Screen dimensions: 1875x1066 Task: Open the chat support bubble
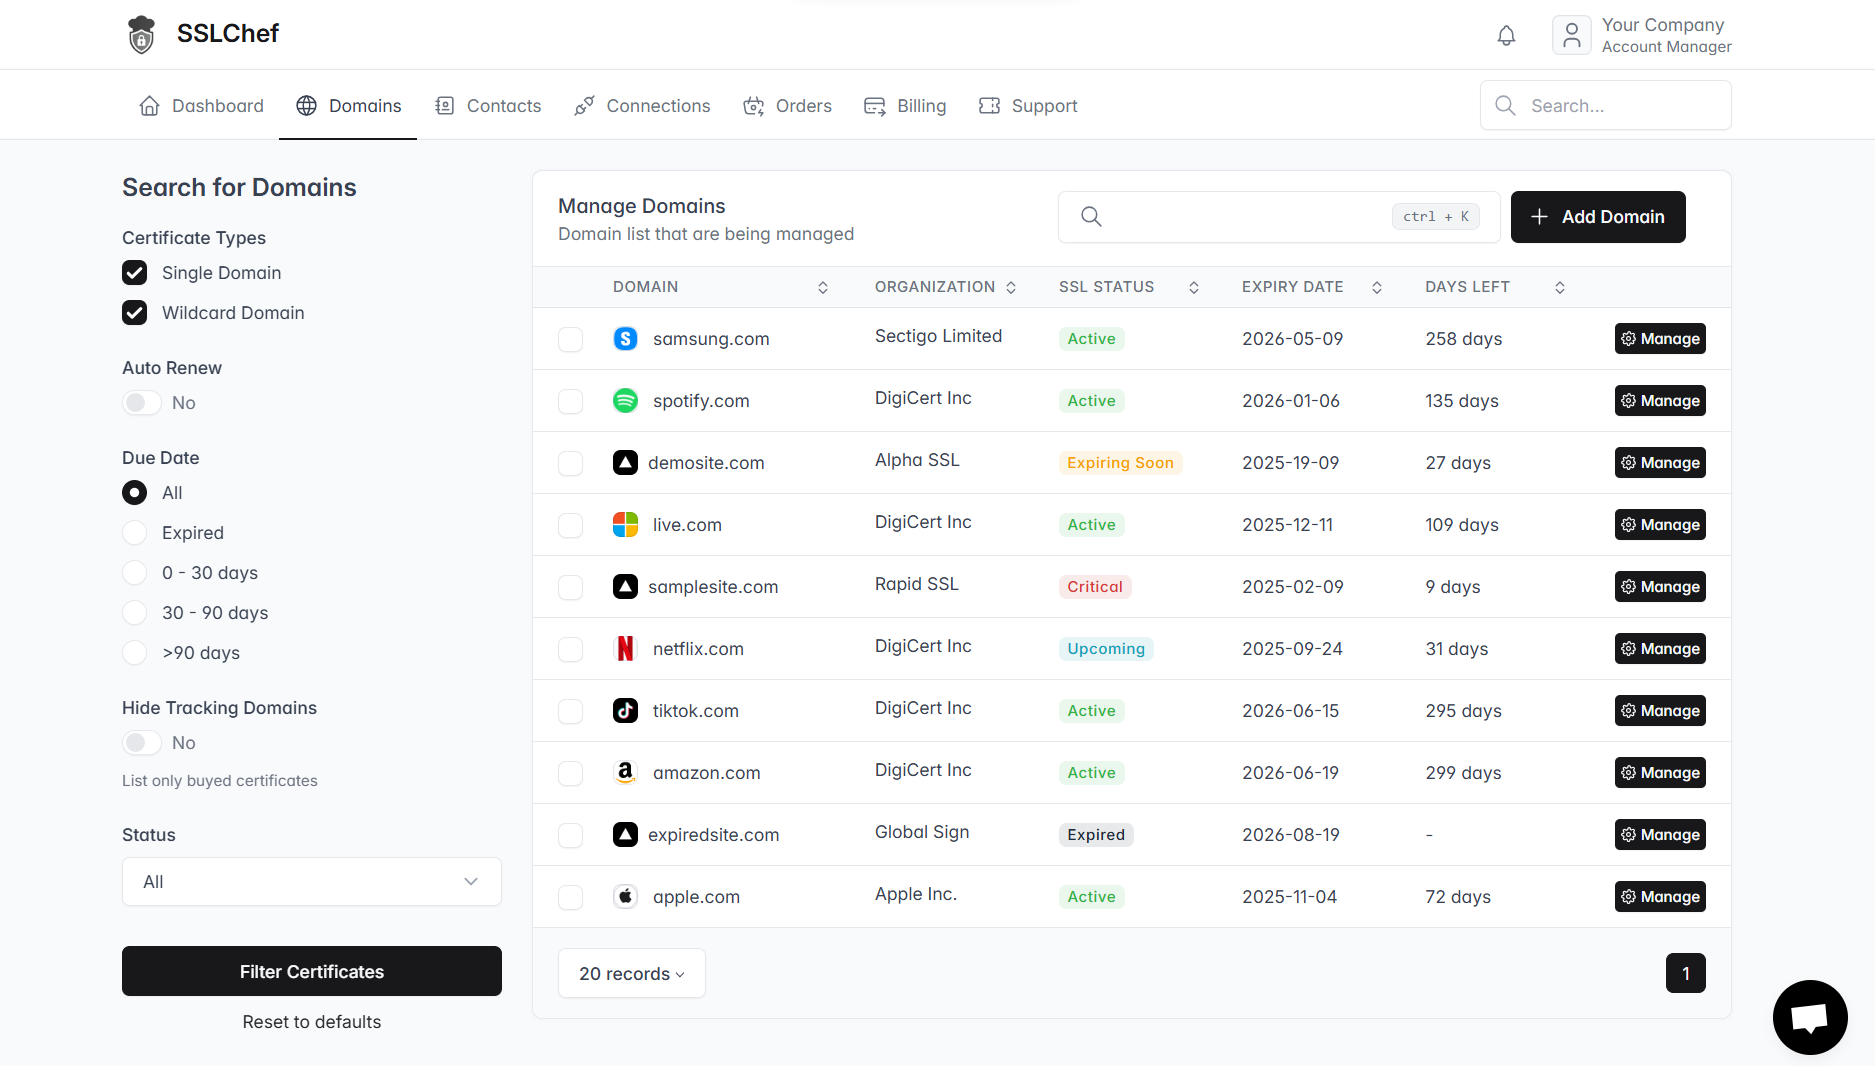click(x=1810, y=1017)
